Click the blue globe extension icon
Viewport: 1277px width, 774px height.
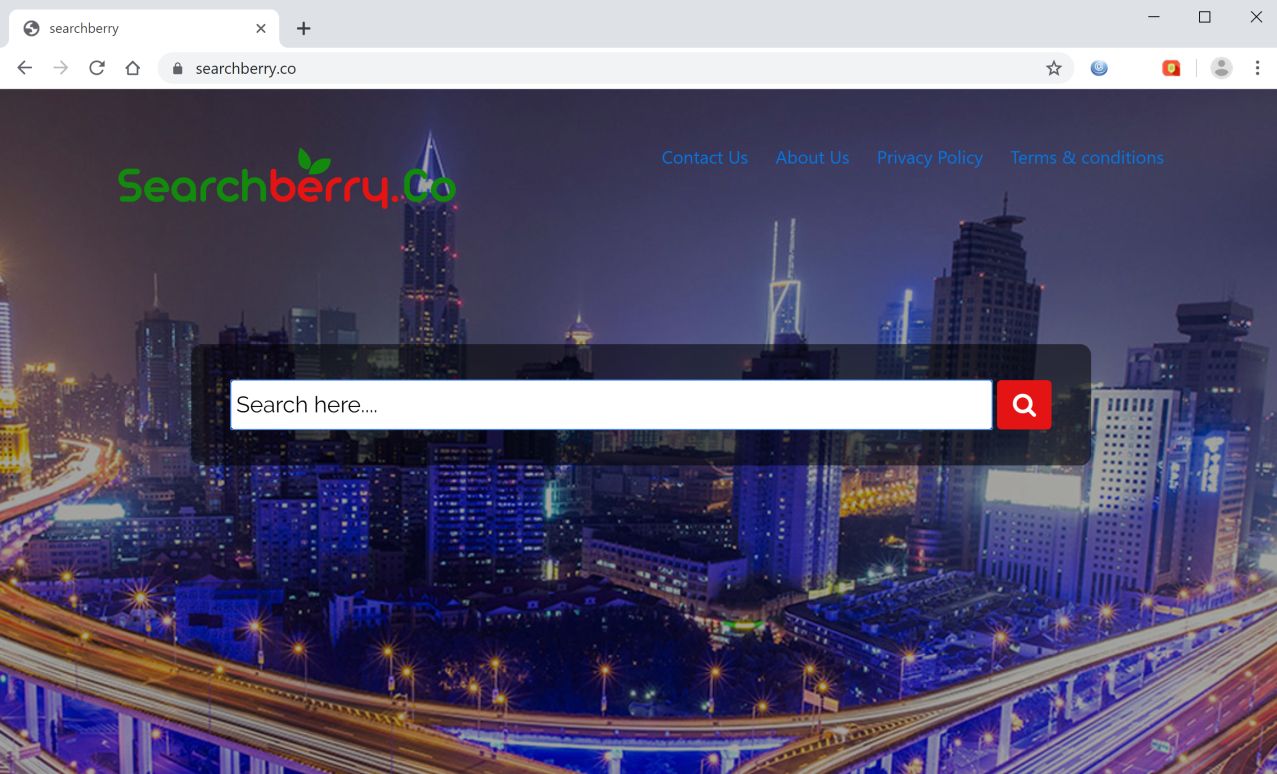coord(1099,68)
